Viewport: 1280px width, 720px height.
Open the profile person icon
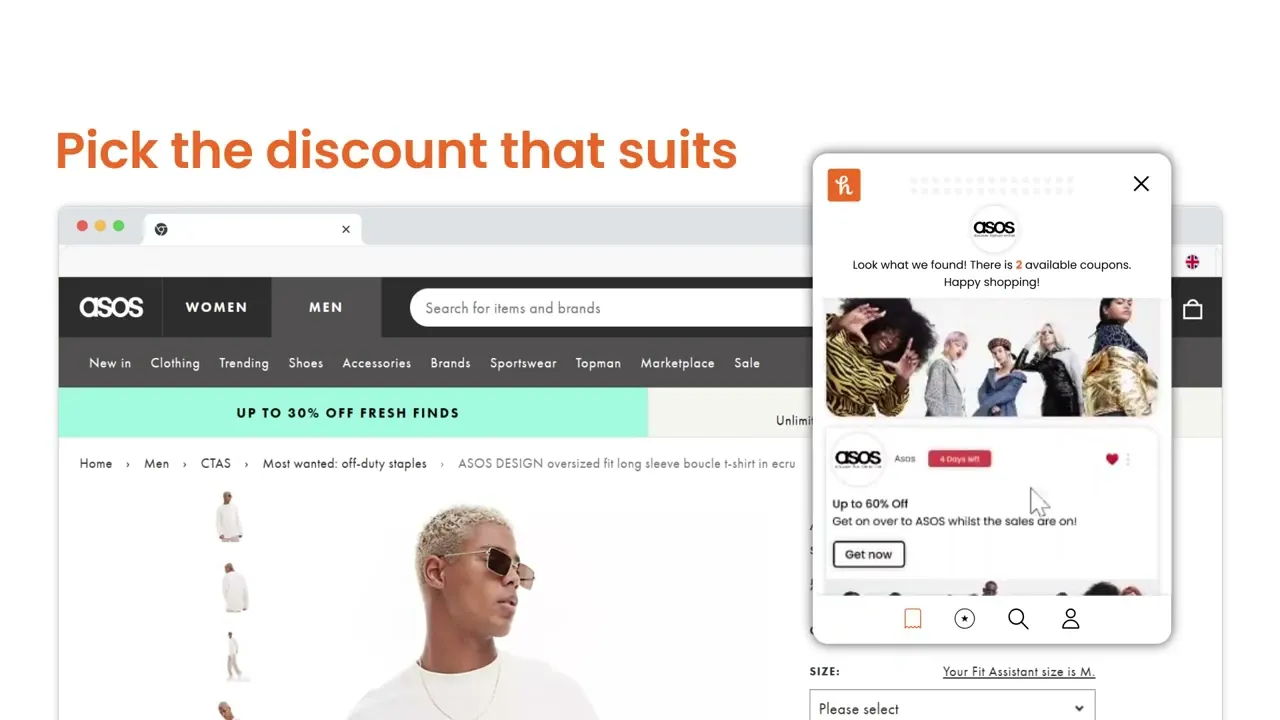pos(1071,619)
